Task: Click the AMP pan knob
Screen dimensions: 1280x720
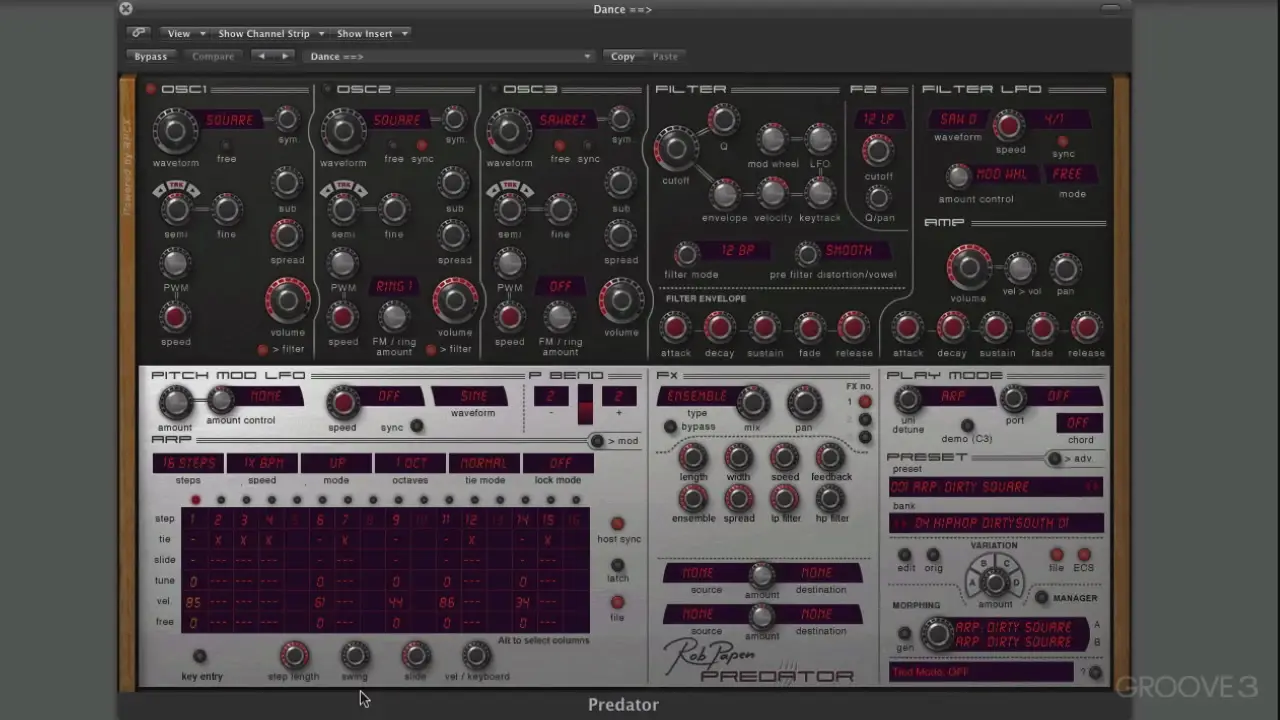Action: click(x=1066, y=268)
